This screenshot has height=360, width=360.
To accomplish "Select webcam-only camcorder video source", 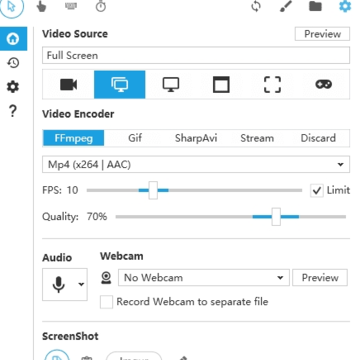I will (68, 84).
